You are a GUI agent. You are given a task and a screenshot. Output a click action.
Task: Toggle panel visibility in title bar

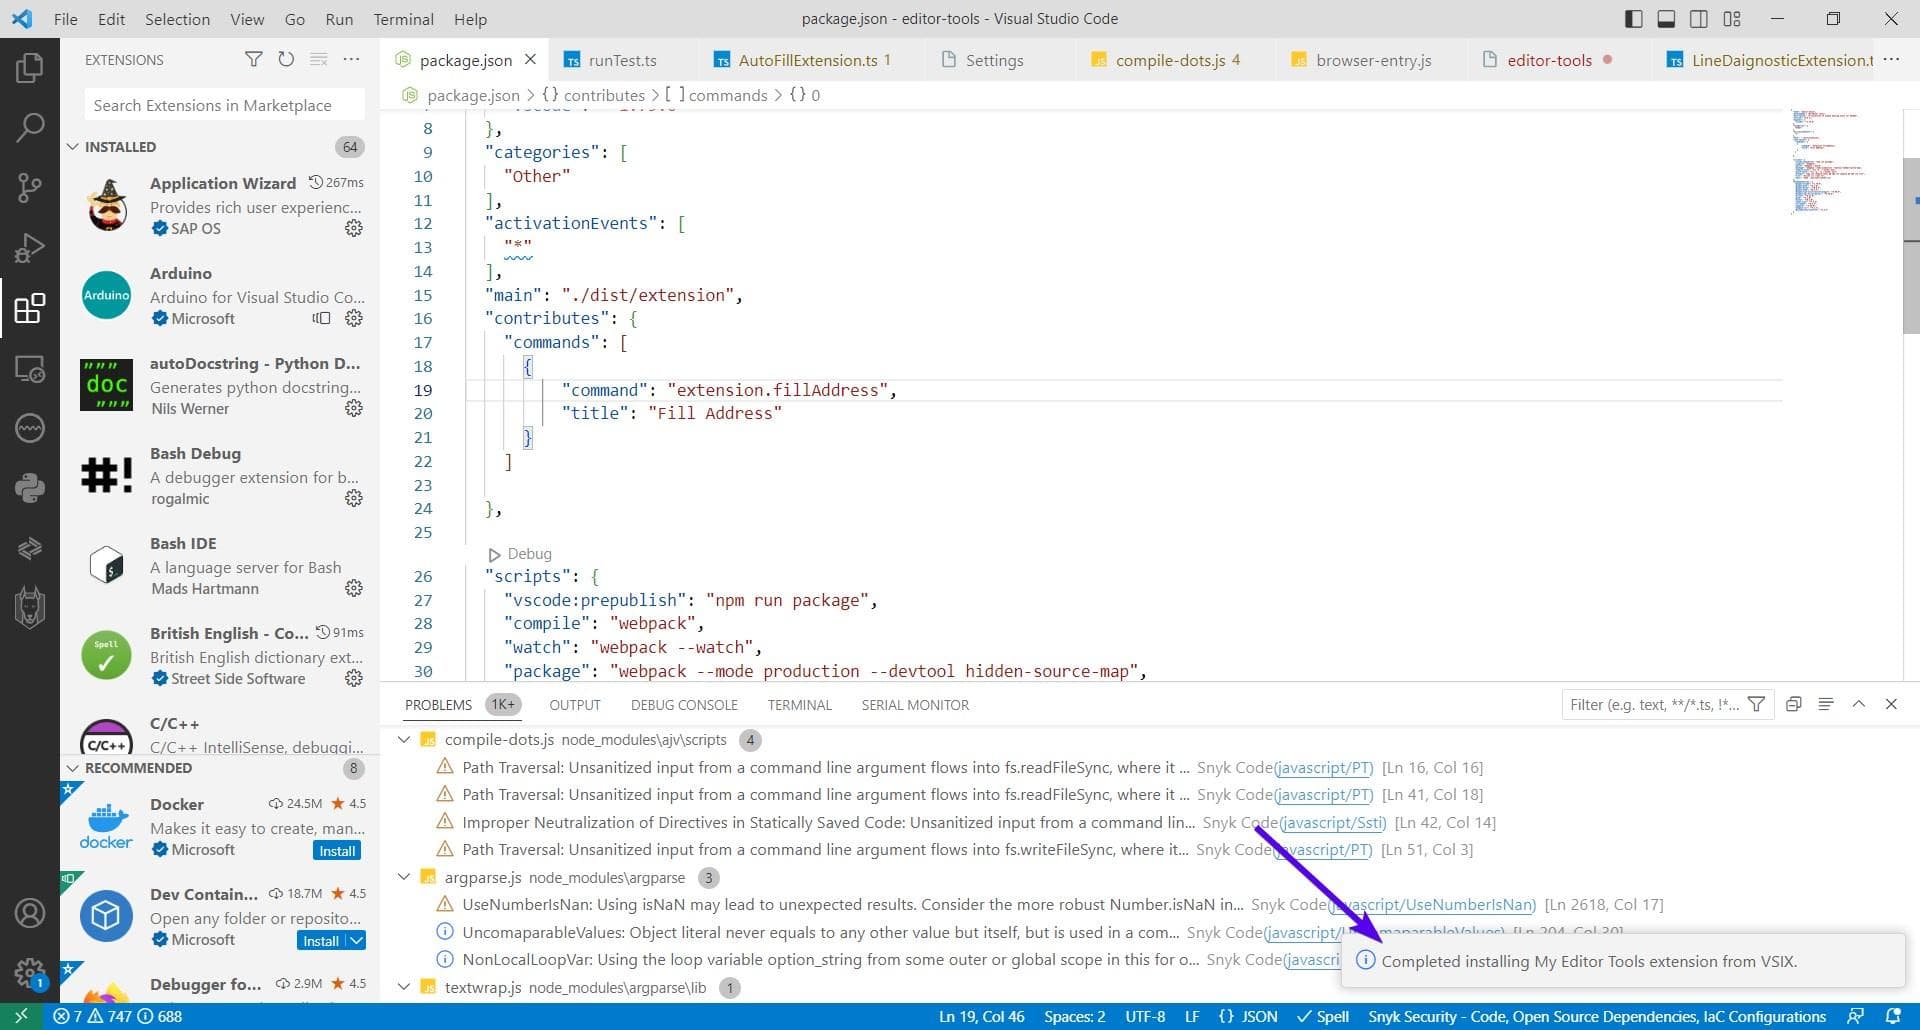tap(1666, 19)
